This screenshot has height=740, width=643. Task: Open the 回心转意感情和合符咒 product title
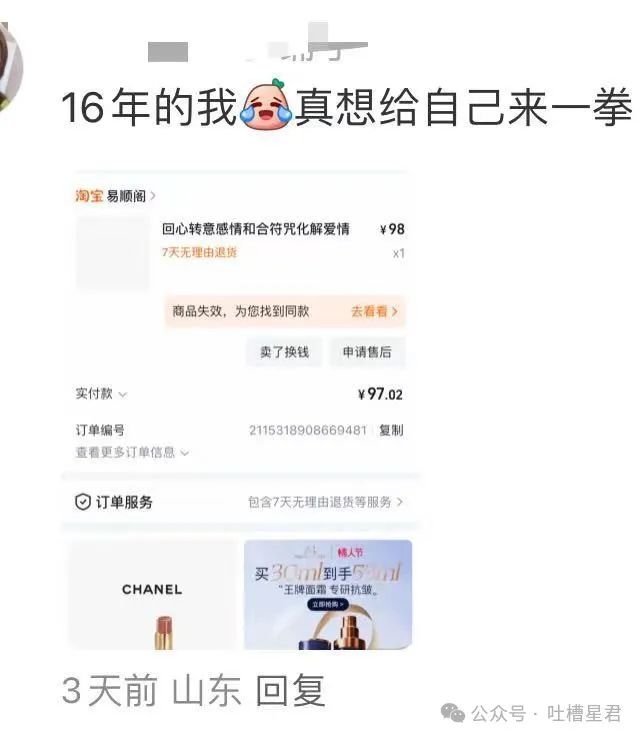(255, 229)
